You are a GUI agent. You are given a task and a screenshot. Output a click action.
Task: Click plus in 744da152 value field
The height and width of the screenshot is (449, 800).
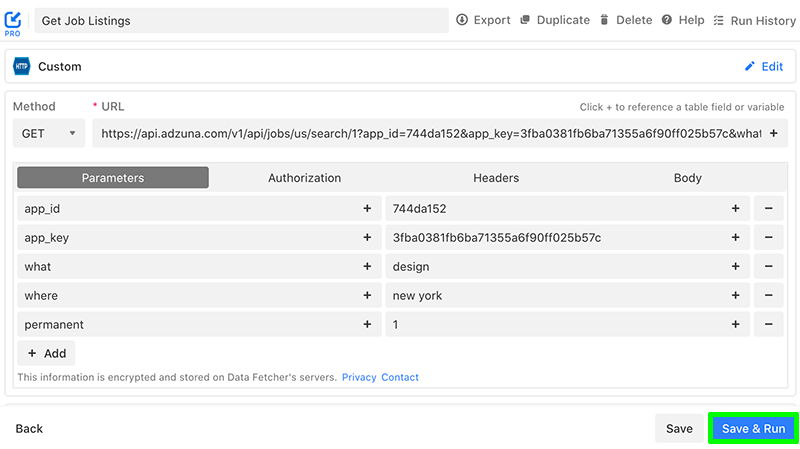[x=735, y=208]
